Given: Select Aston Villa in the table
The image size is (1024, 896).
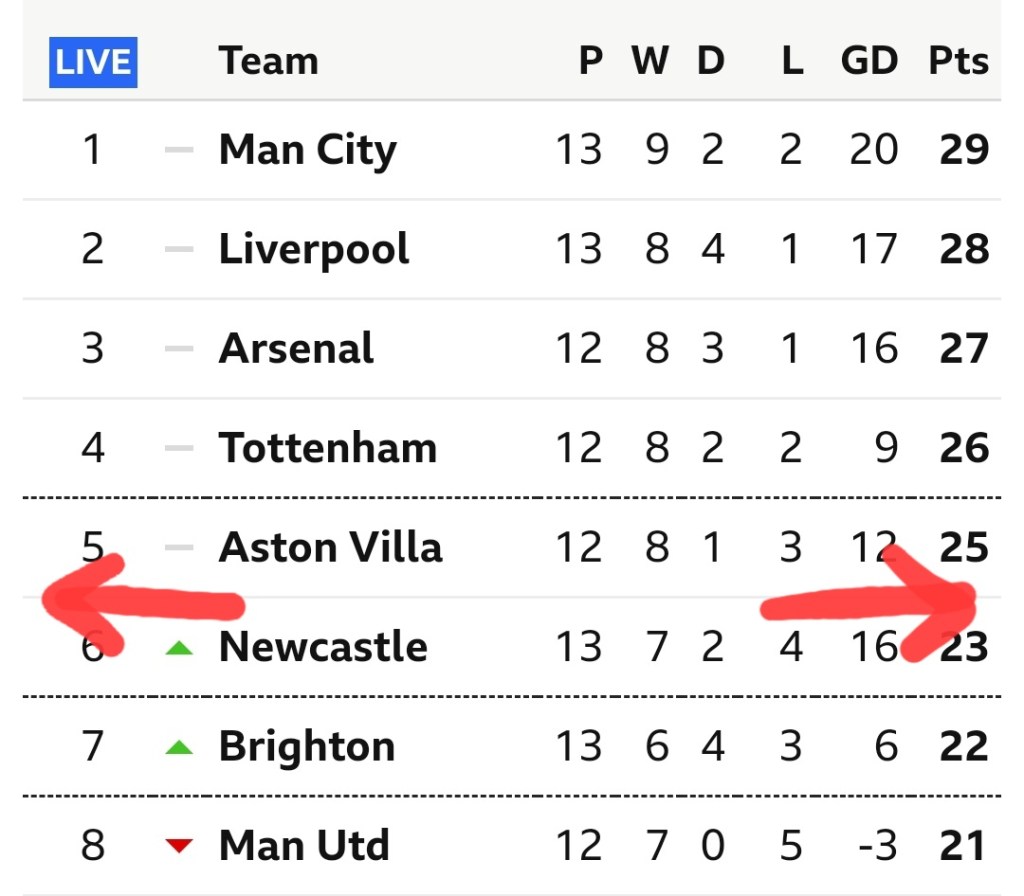Looking at the screenshot, I should point(330,547).
